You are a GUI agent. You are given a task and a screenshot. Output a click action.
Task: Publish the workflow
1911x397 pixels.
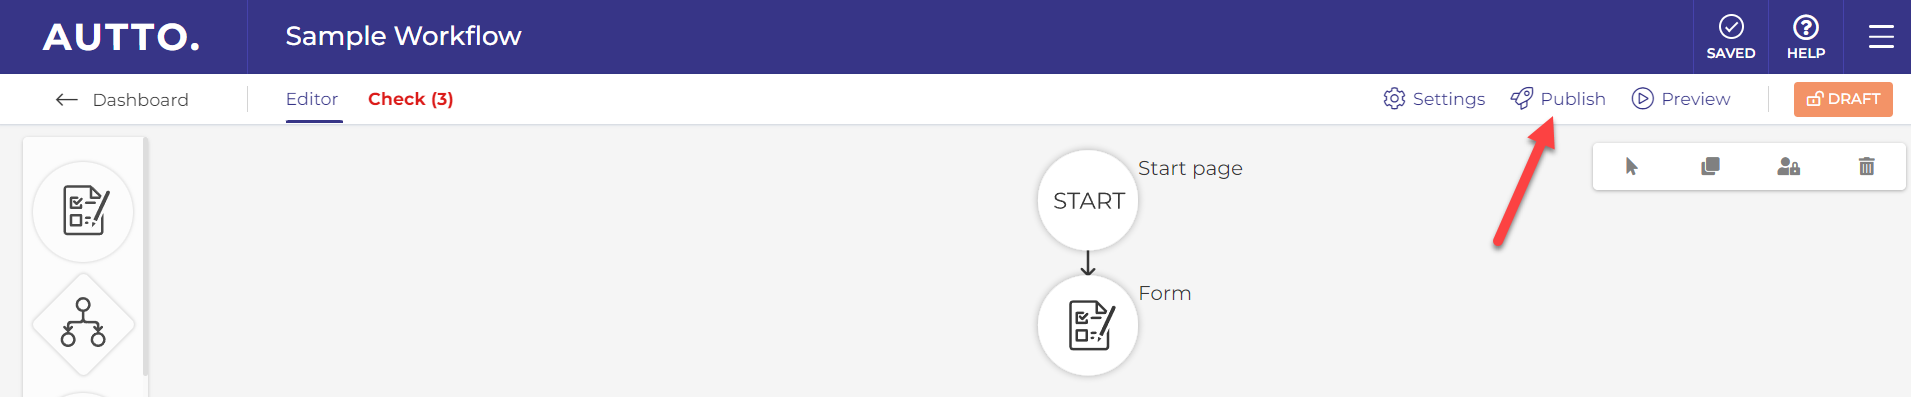(x=1558, y=99)
